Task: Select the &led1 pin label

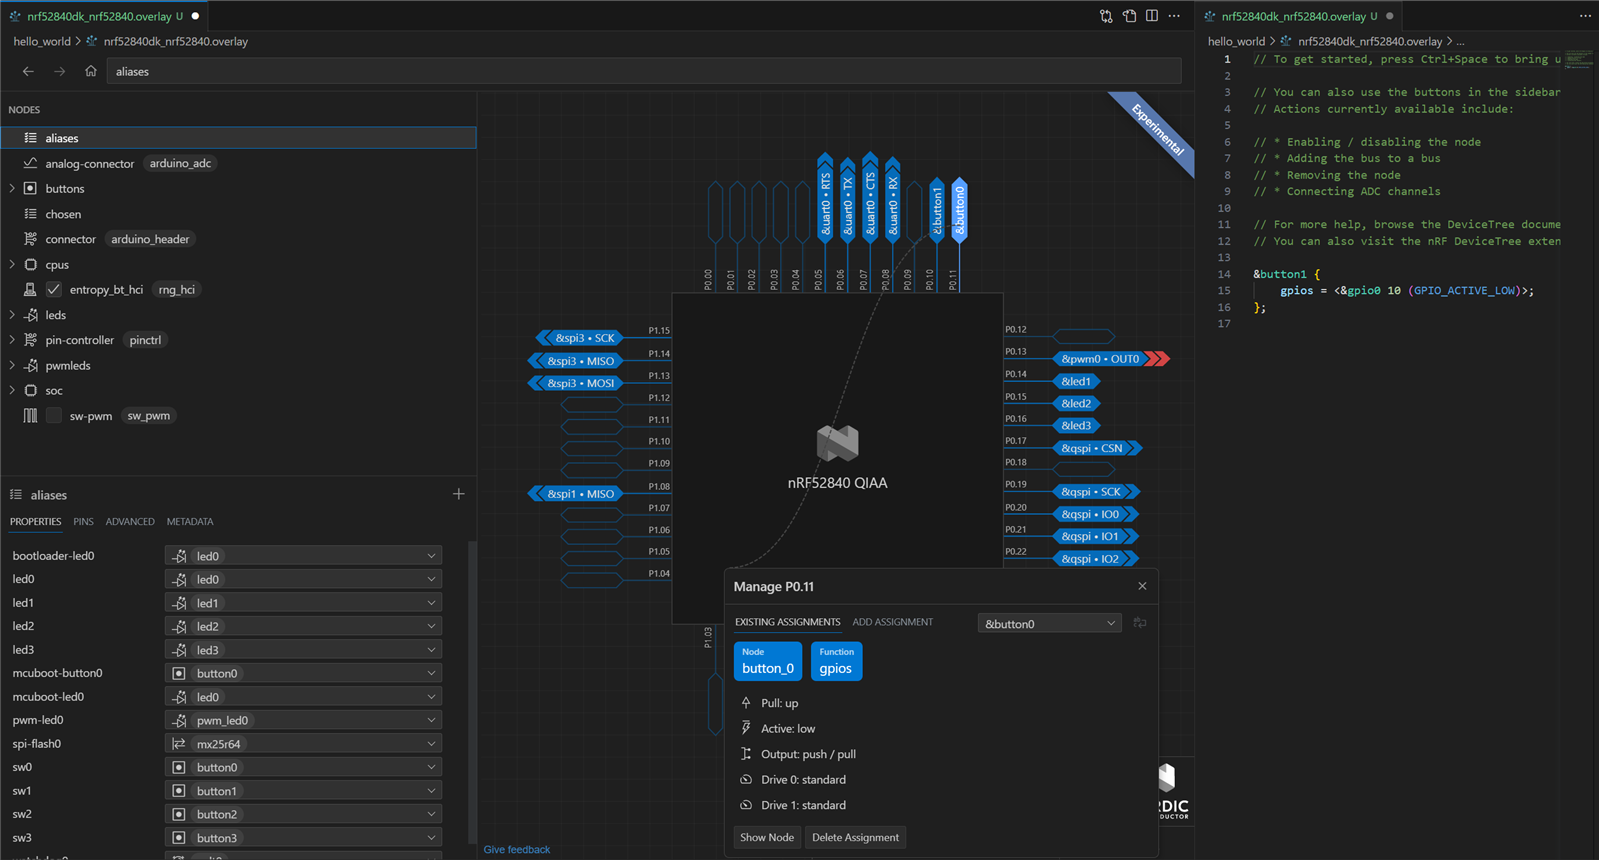Action: click(1076, 381)
